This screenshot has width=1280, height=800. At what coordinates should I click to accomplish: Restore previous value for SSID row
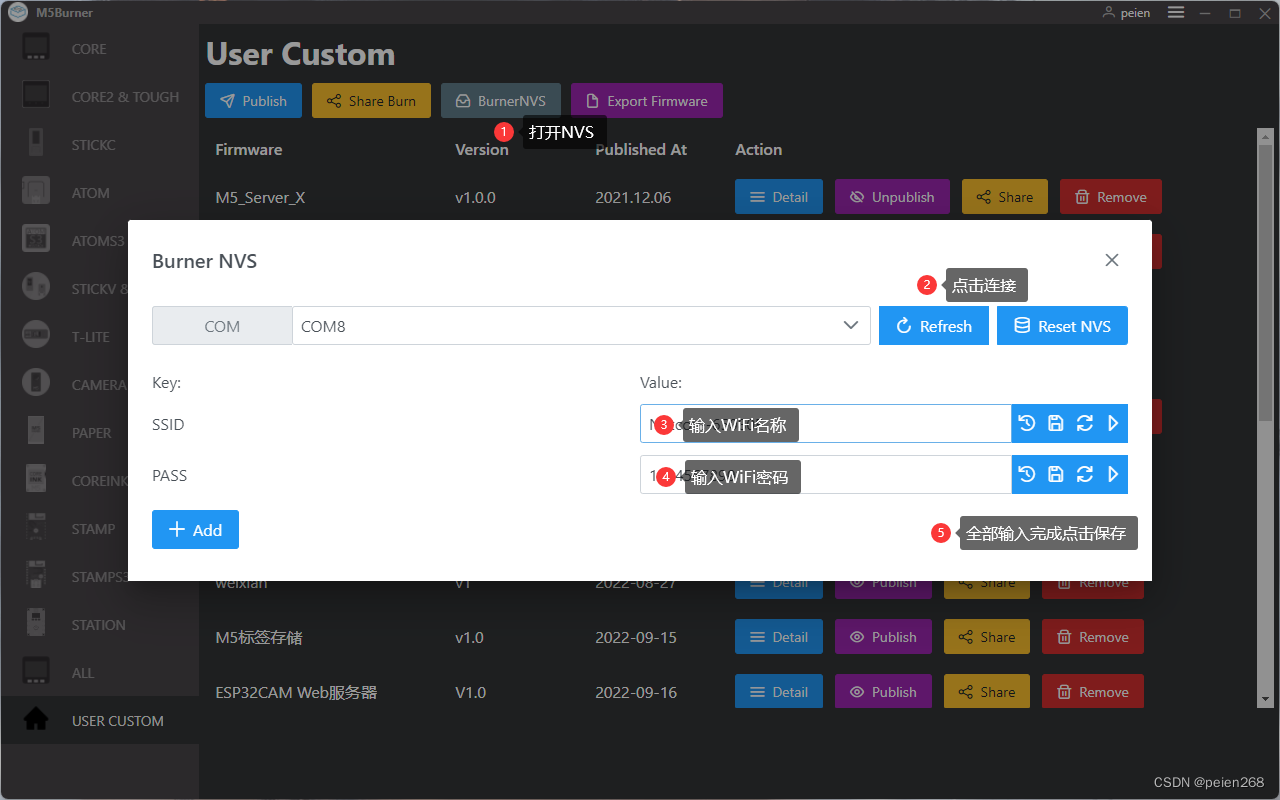point(1026,424)
